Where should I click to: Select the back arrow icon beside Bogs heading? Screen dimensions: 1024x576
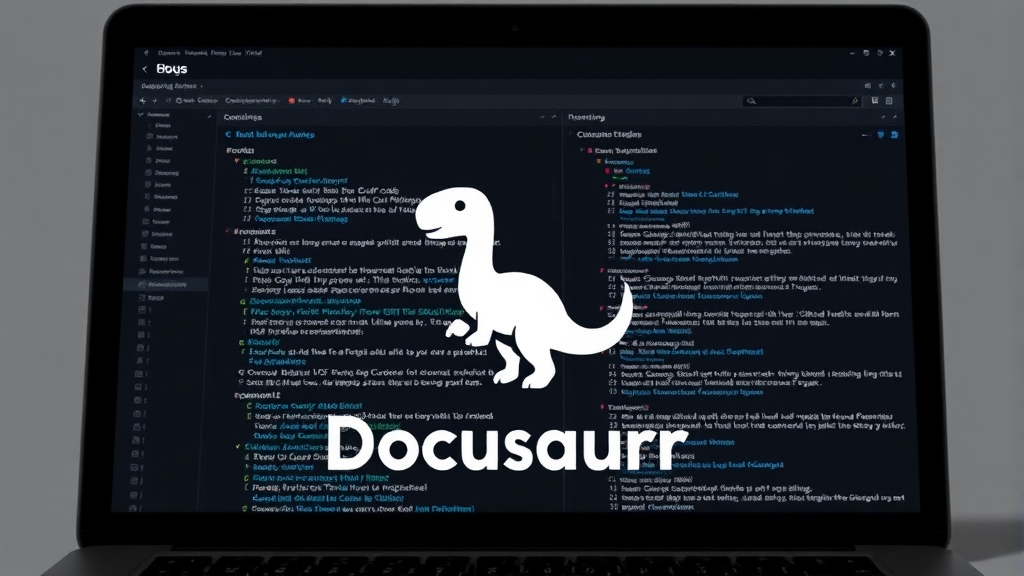145,68
